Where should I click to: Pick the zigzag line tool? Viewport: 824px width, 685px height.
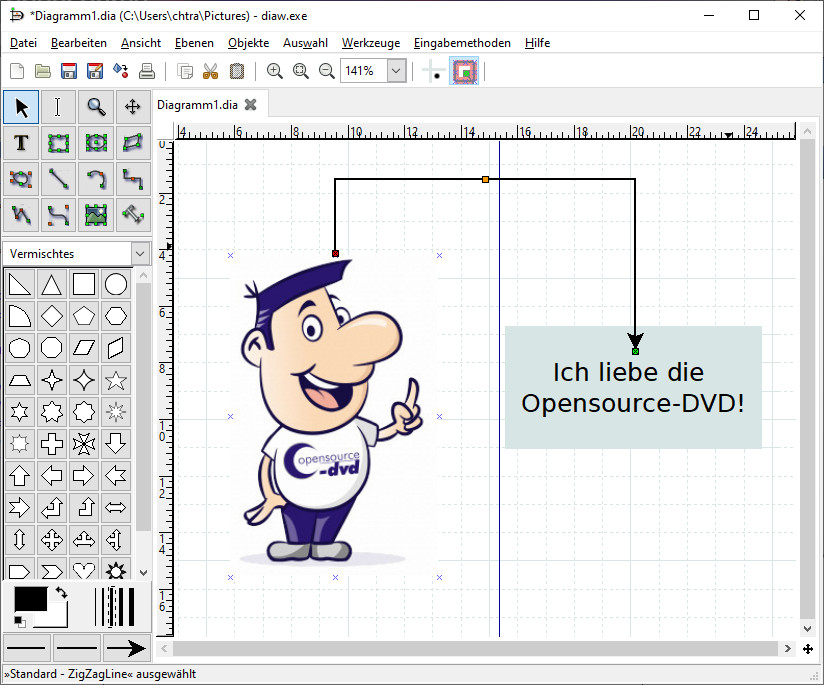(132, 179)
